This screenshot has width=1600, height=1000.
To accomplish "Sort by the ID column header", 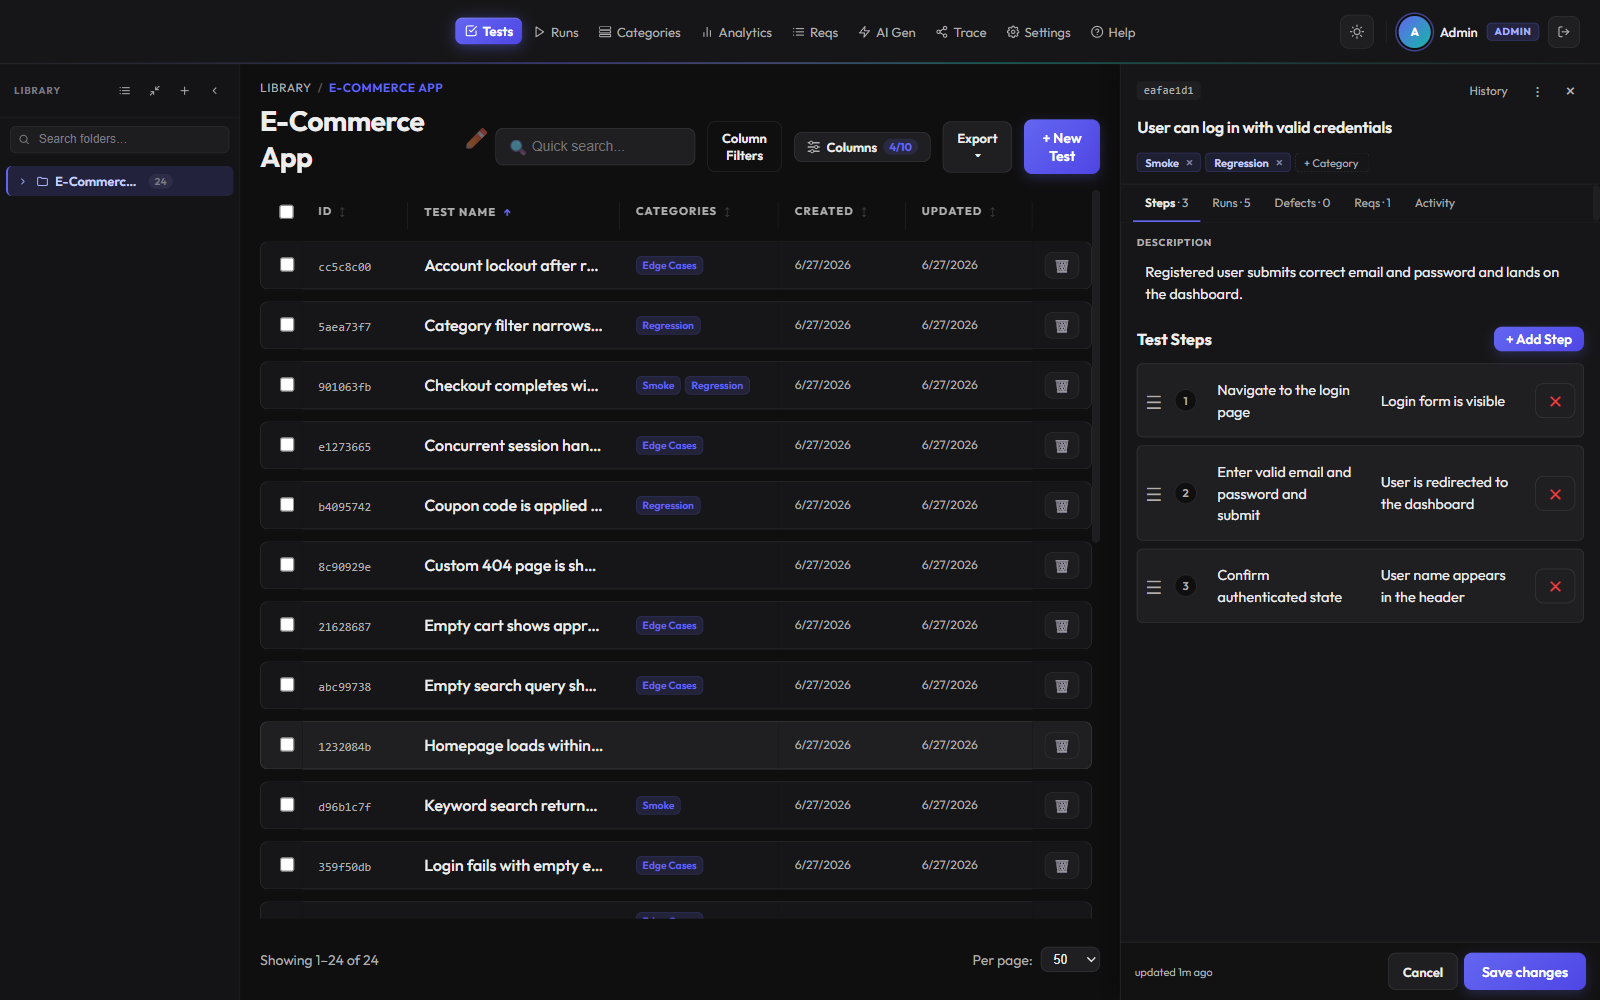I will point(331,212).
